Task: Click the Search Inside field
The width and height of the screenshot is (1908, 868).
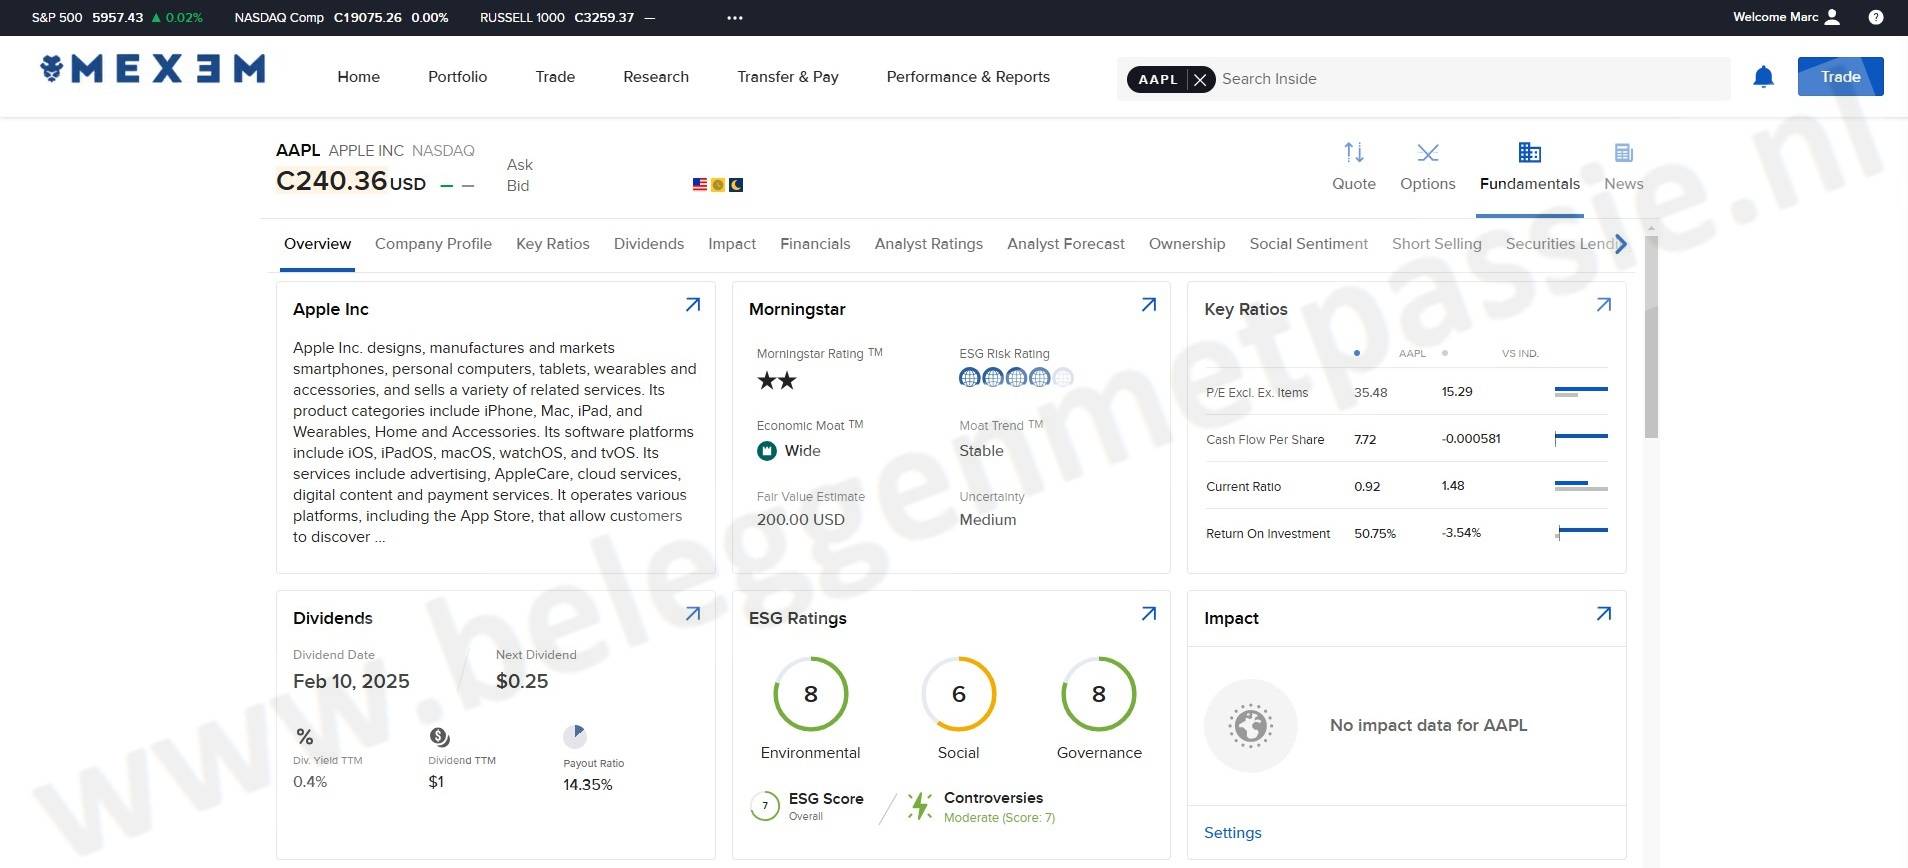Action: pyautogui.click(x=1470, y=79)
